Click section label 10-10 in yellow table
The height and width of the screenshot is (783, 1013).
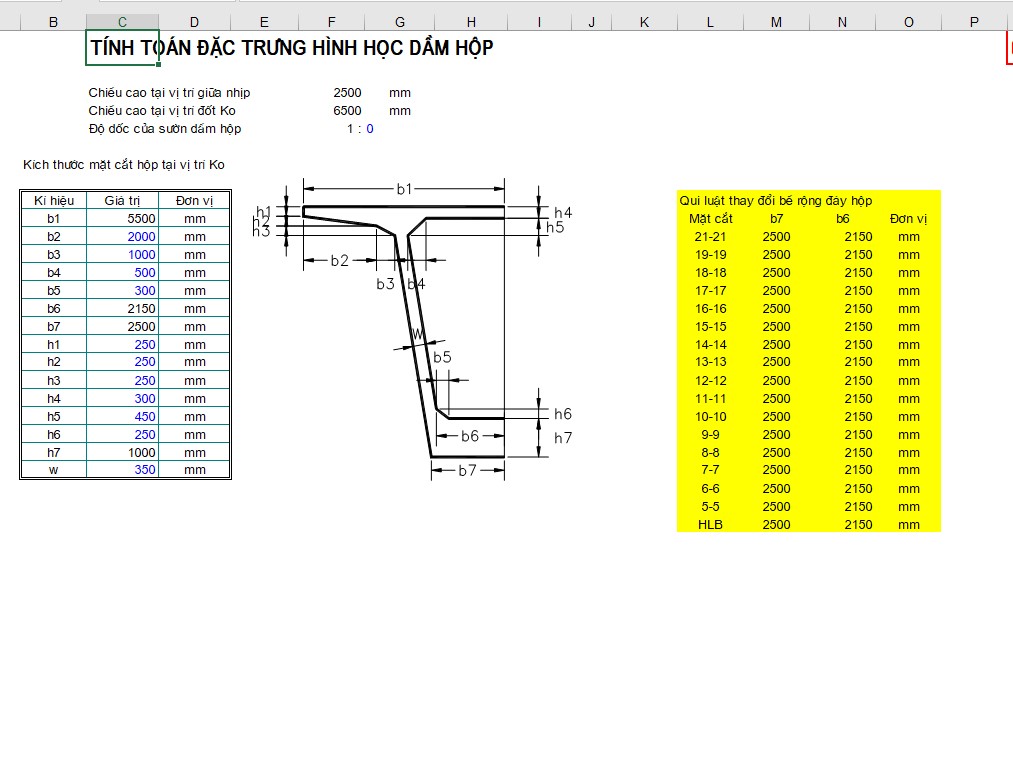[x=710, y=416]
